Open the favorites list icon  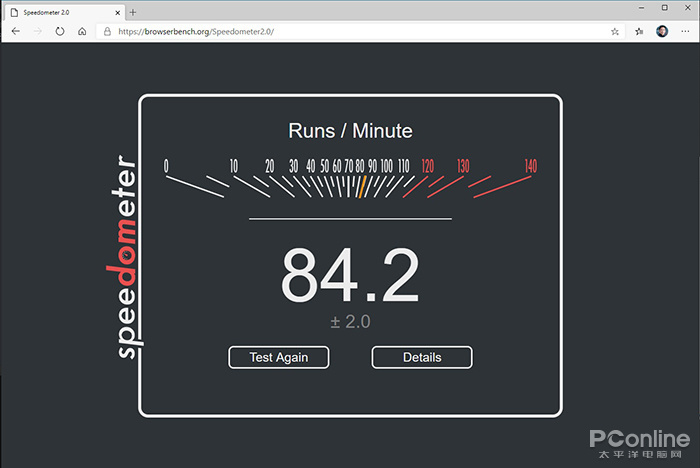coord(639,31)
